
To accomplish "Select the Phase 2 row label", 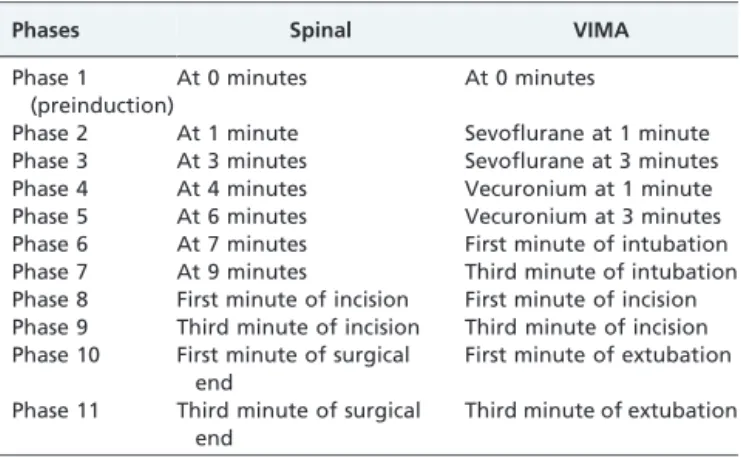I will [50, 133].
